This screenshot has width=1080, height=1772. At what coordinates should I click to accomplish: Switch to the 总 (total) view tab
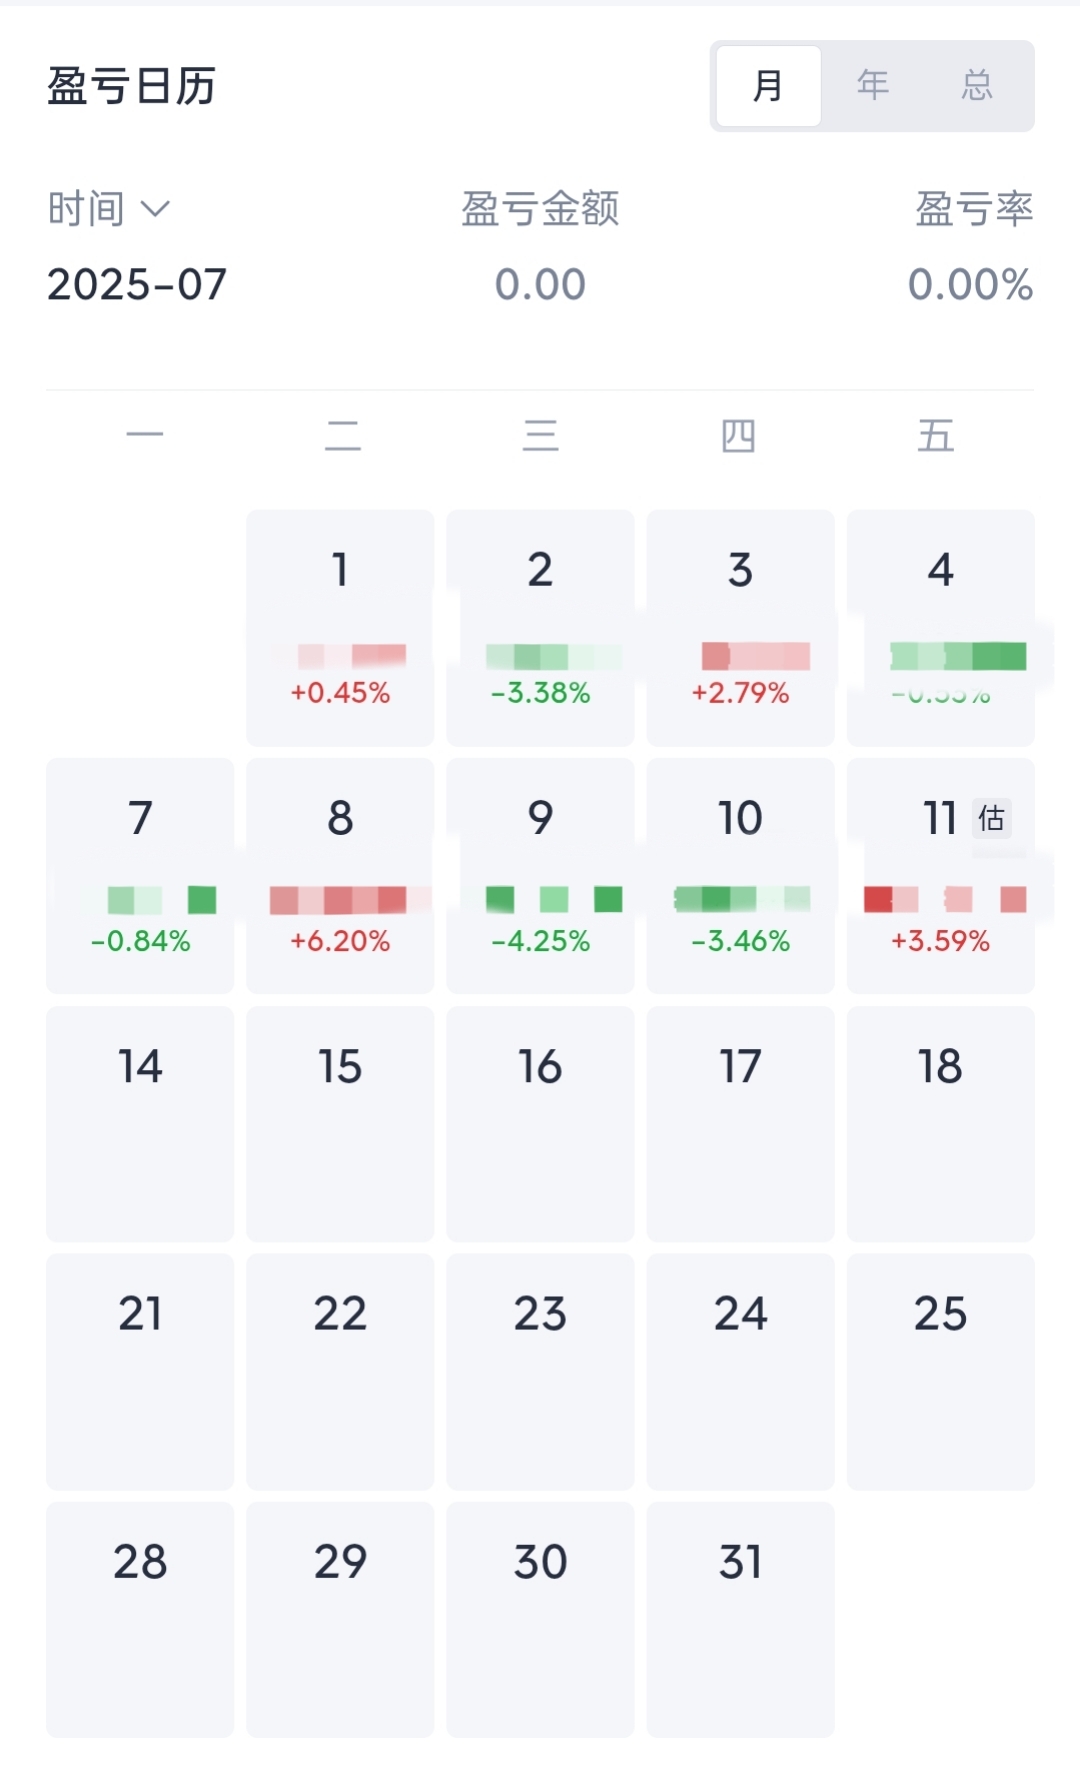tap(977, 86)
